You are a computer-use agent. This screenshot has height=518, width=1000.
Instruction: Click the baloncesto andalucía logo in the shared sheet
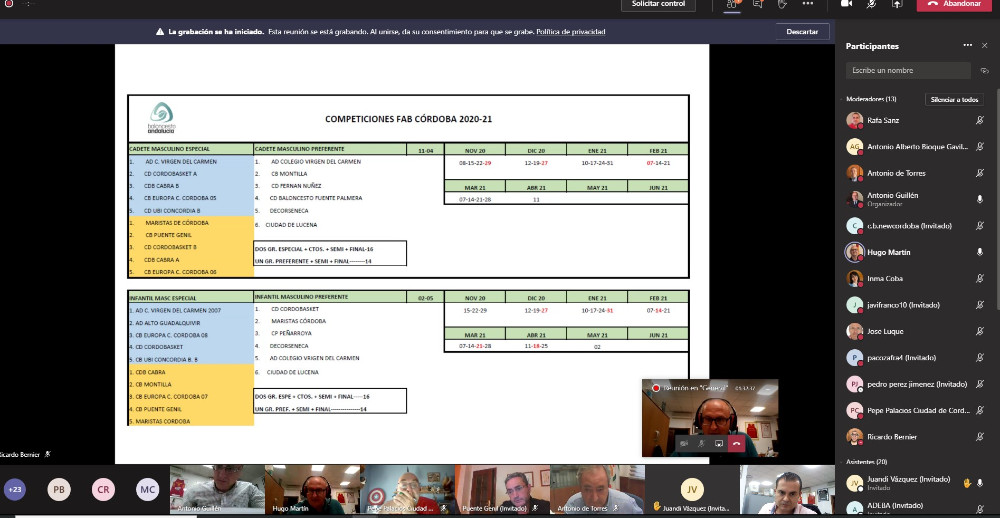click(x=161, y=118)
